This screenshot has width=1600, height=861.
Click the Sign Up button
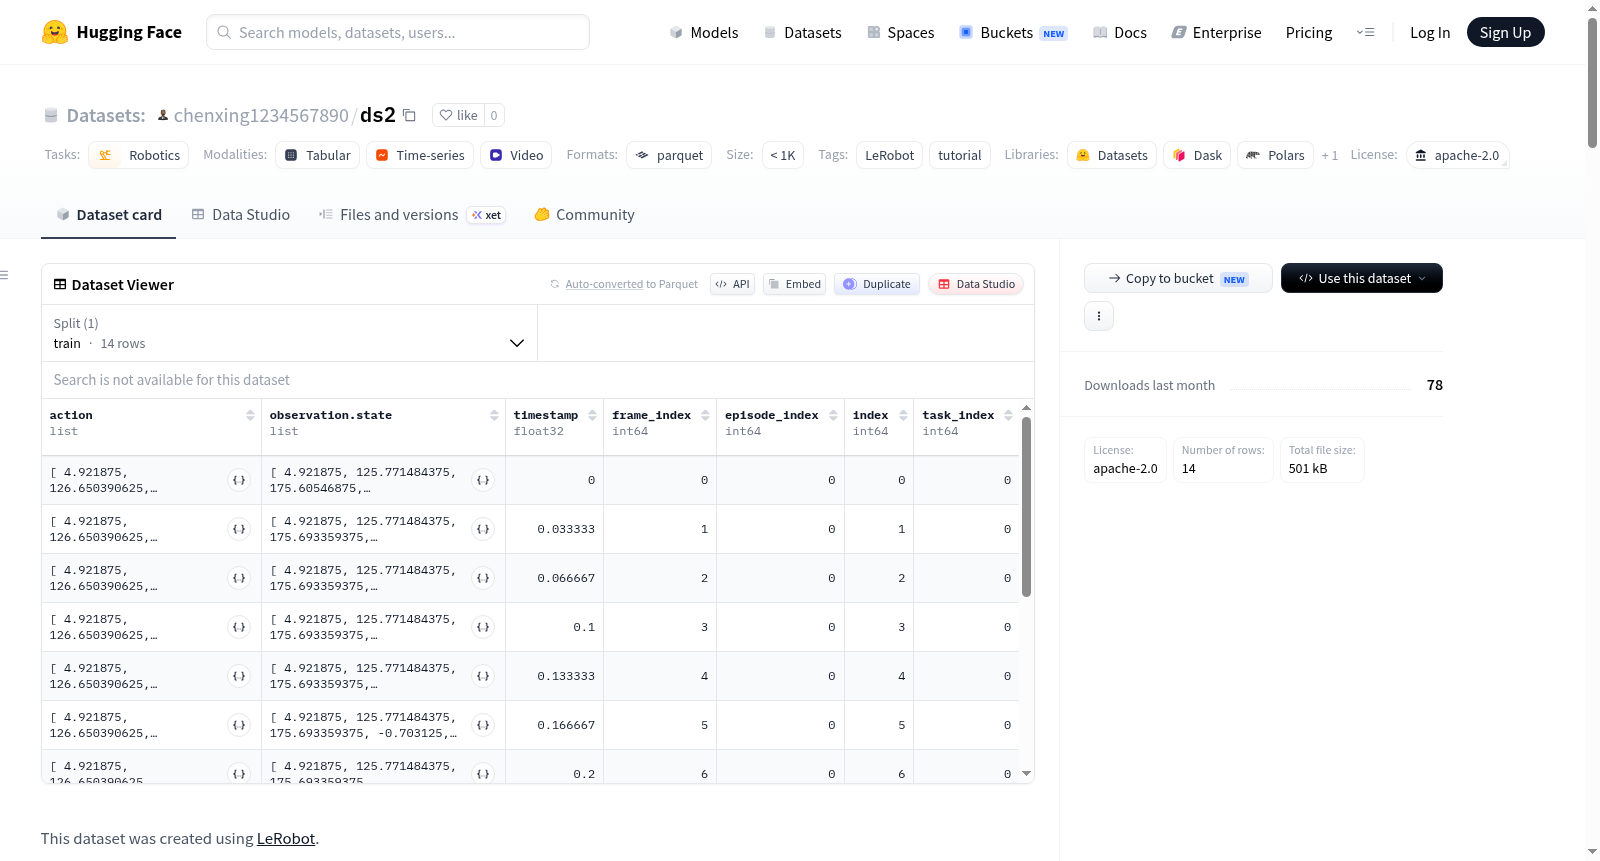(1505, 32)
